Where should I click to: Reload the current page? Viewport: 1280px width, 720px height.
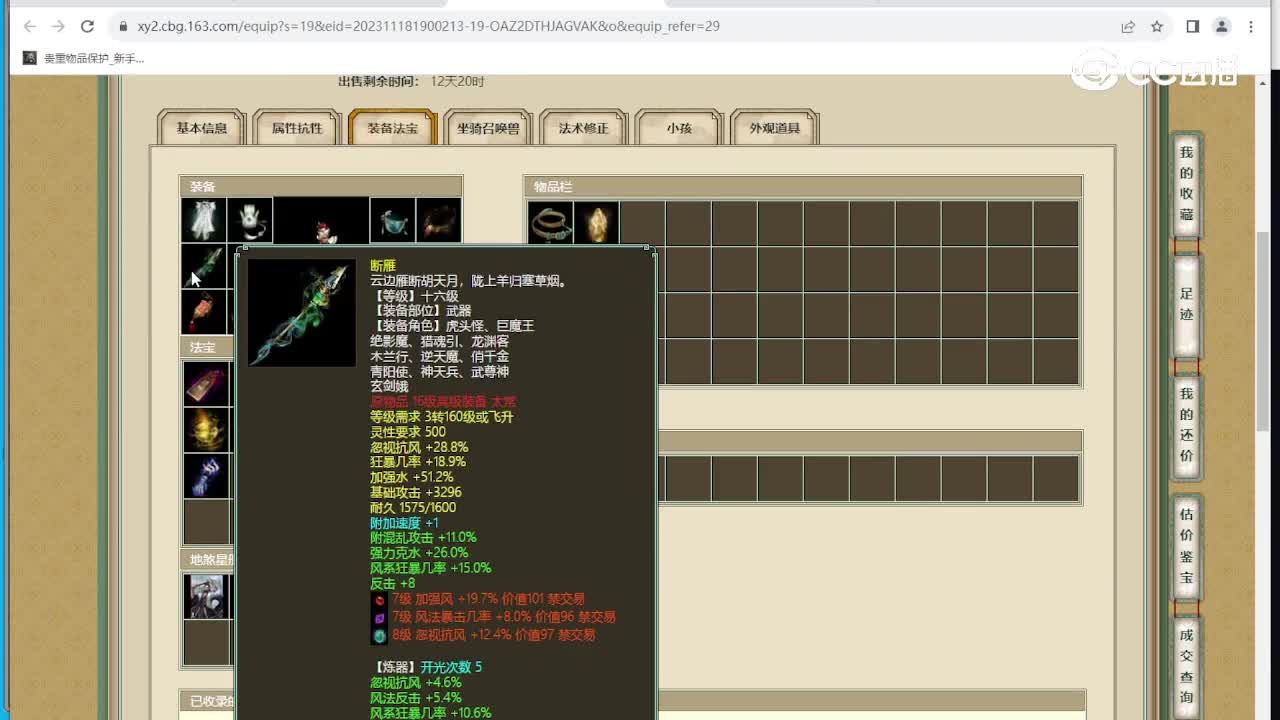[x=87, y=27]
